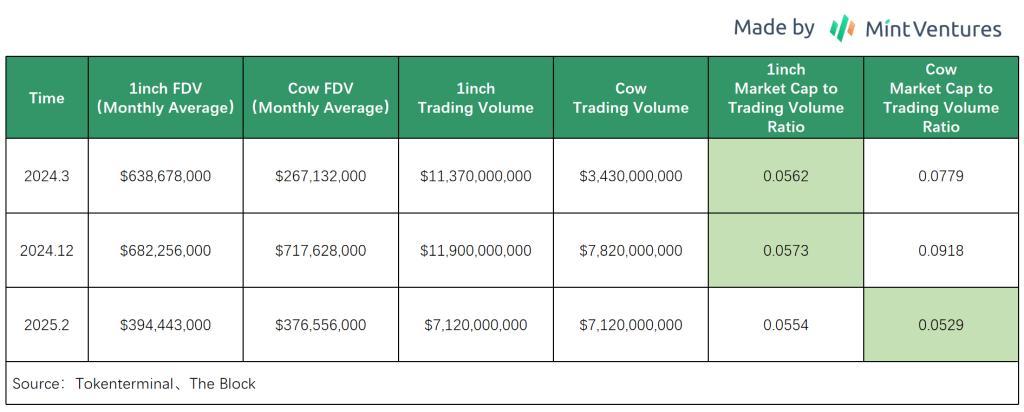
Task: Click the highlighted 0.0529 Cow ratio cell
Action: point(941,325)
